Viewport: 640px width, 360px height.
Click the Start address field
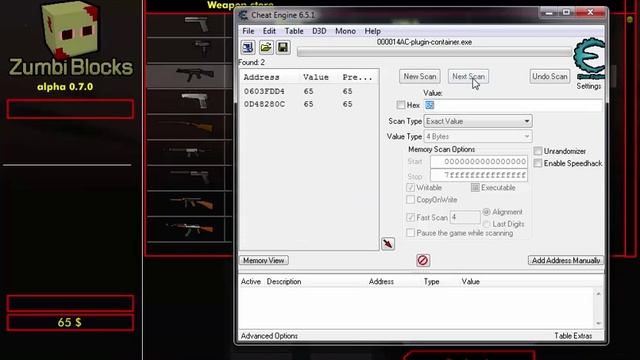point(478,162)
